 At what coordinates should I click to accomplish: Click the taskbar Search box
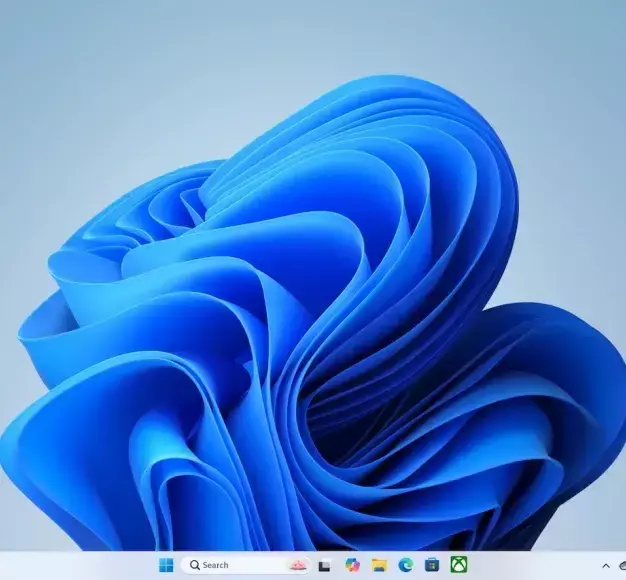click(x=246, y=565)
